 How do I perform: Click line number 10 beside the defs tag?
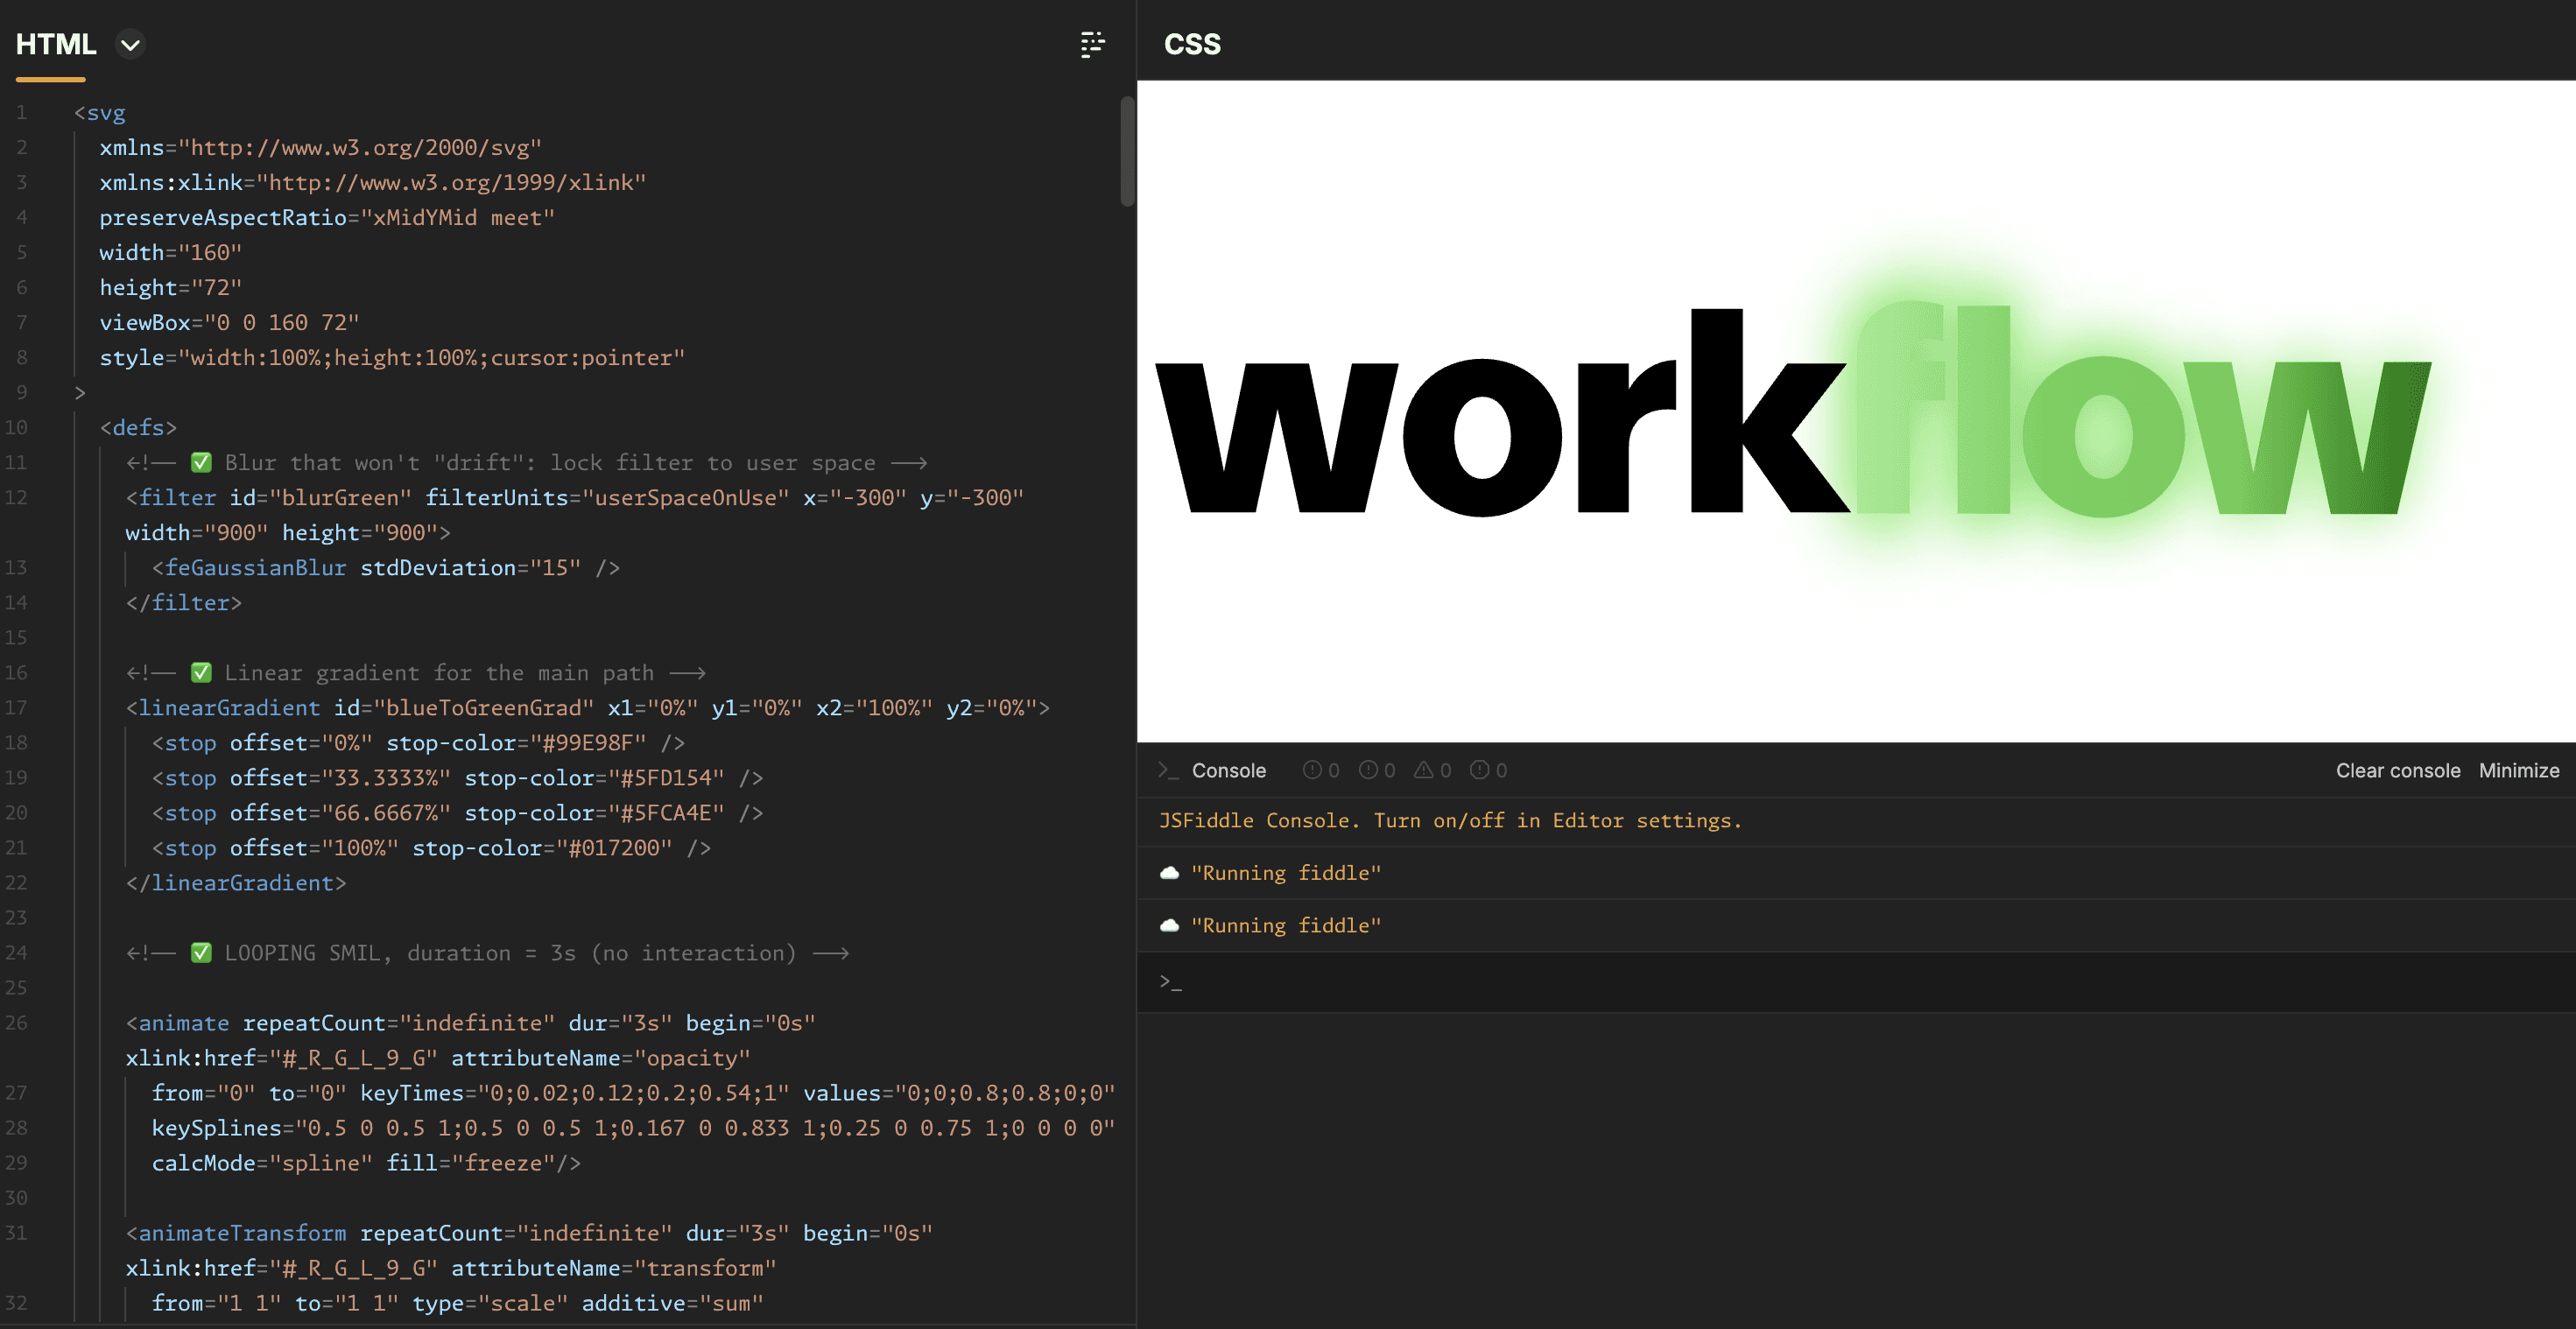click(16, 428)
